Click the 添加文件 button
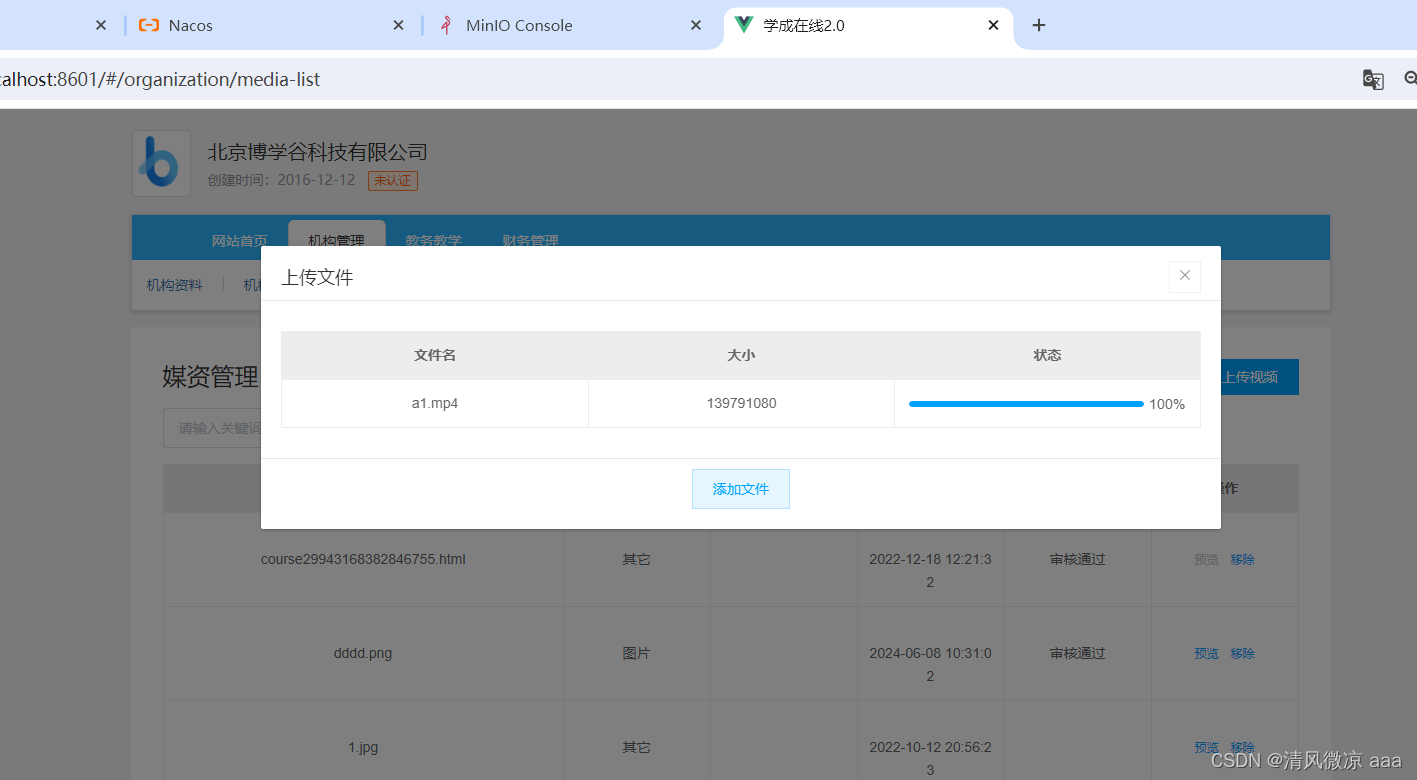Viewport: 1417px width, 780px height. tap(741, 489)
